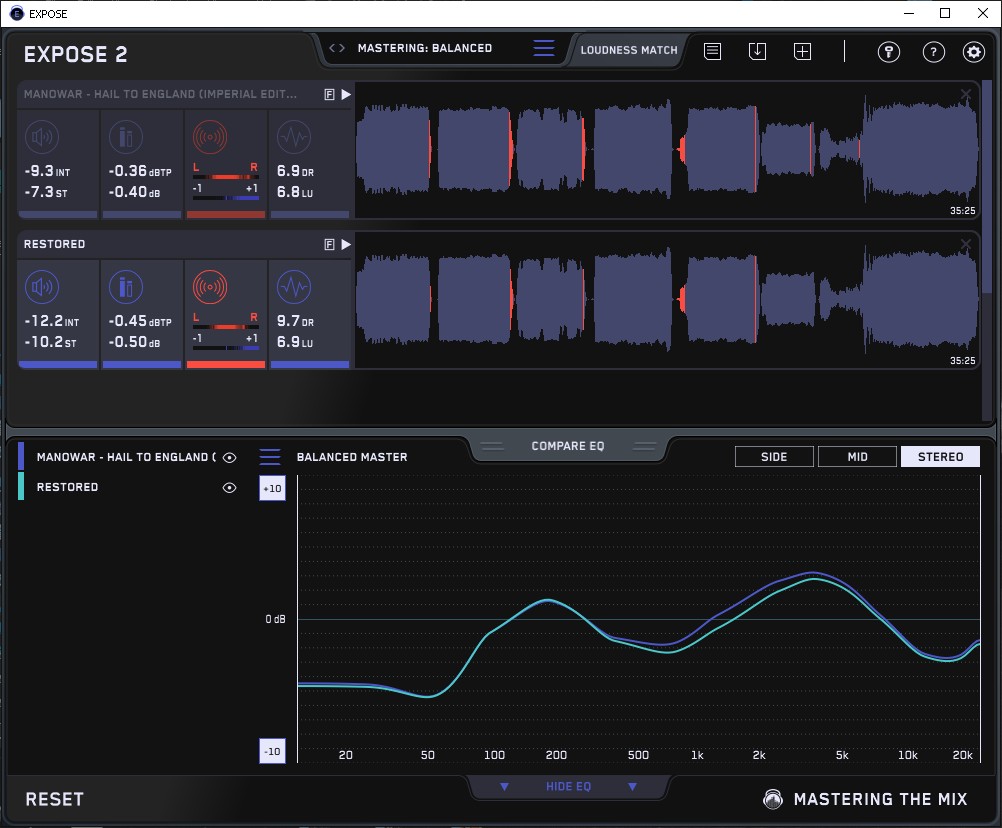
Task: Open settings gear icon
Action: pyautogui.click(x=973, y=52)
